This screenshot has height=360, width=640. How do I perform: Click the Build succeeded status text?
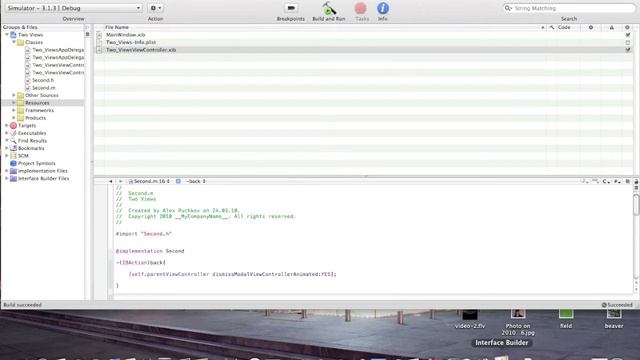(22, 305)
